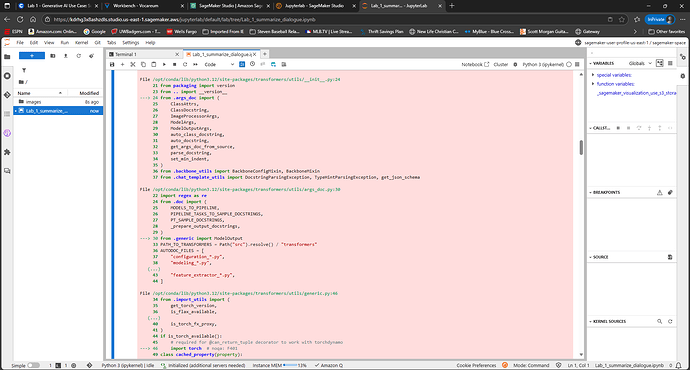Restart the kernel using the circular arrow icon
This screenshot has width=690, height=370.
coord(185,64)
